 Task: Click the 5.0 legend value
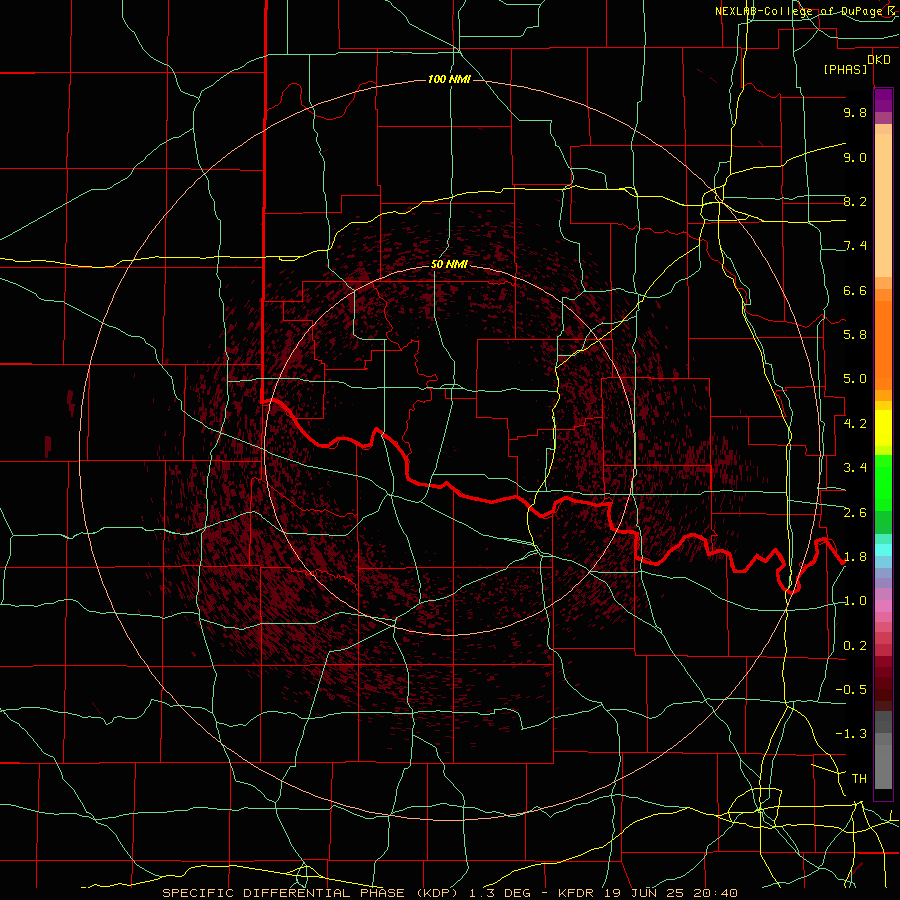coord(855,379)
